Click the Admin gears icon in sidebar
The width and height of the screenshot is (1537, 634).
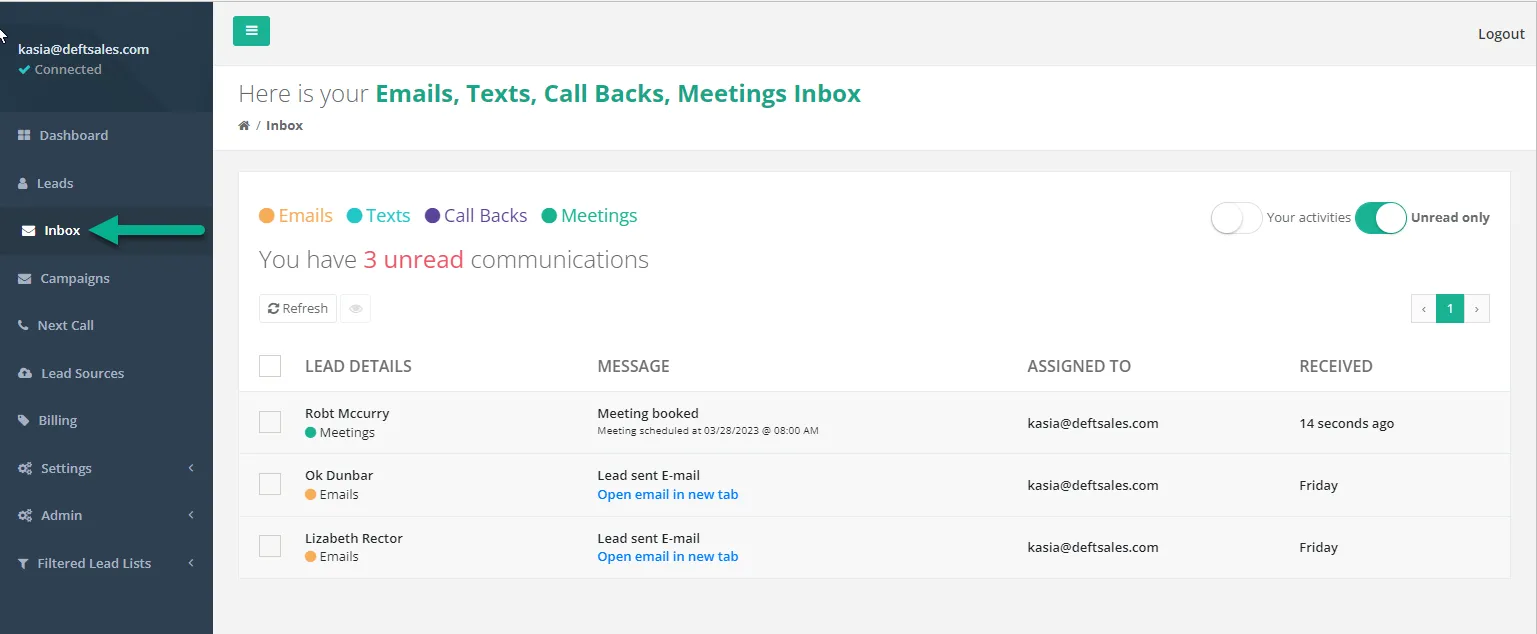(25, 516)
